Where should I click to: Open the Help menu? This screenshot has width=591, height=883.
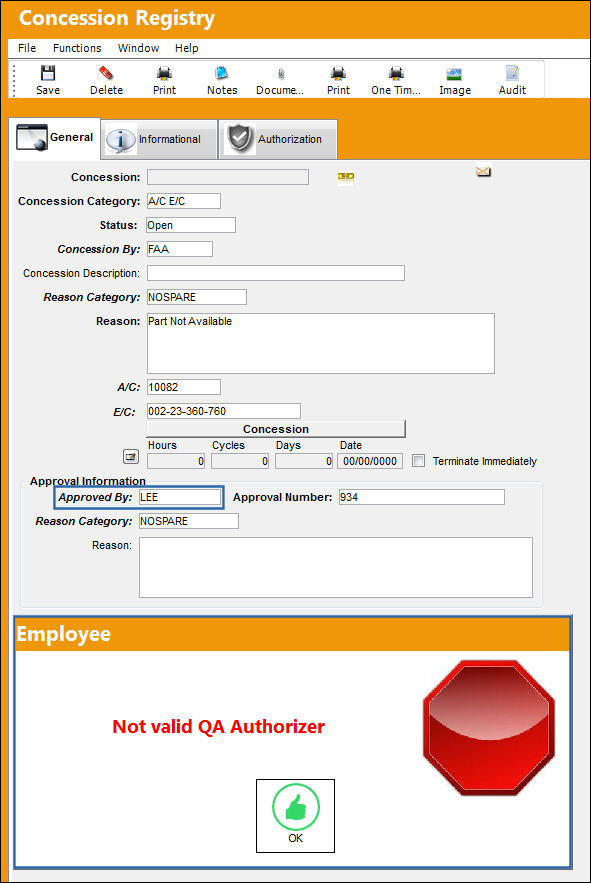(186, 48)
